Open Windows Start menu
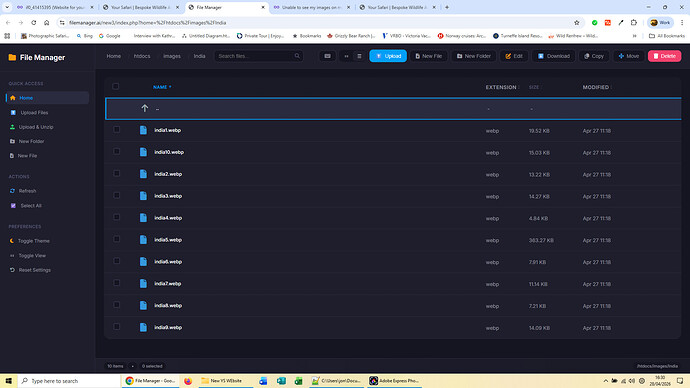This screenshot has width=690, height=388. tap(8, 381)
